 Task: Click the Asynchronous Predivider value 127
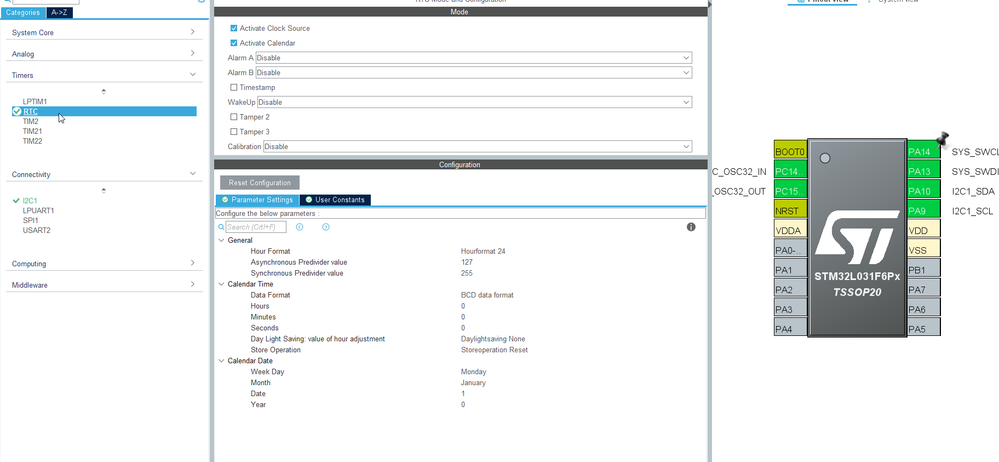(466, 263)
